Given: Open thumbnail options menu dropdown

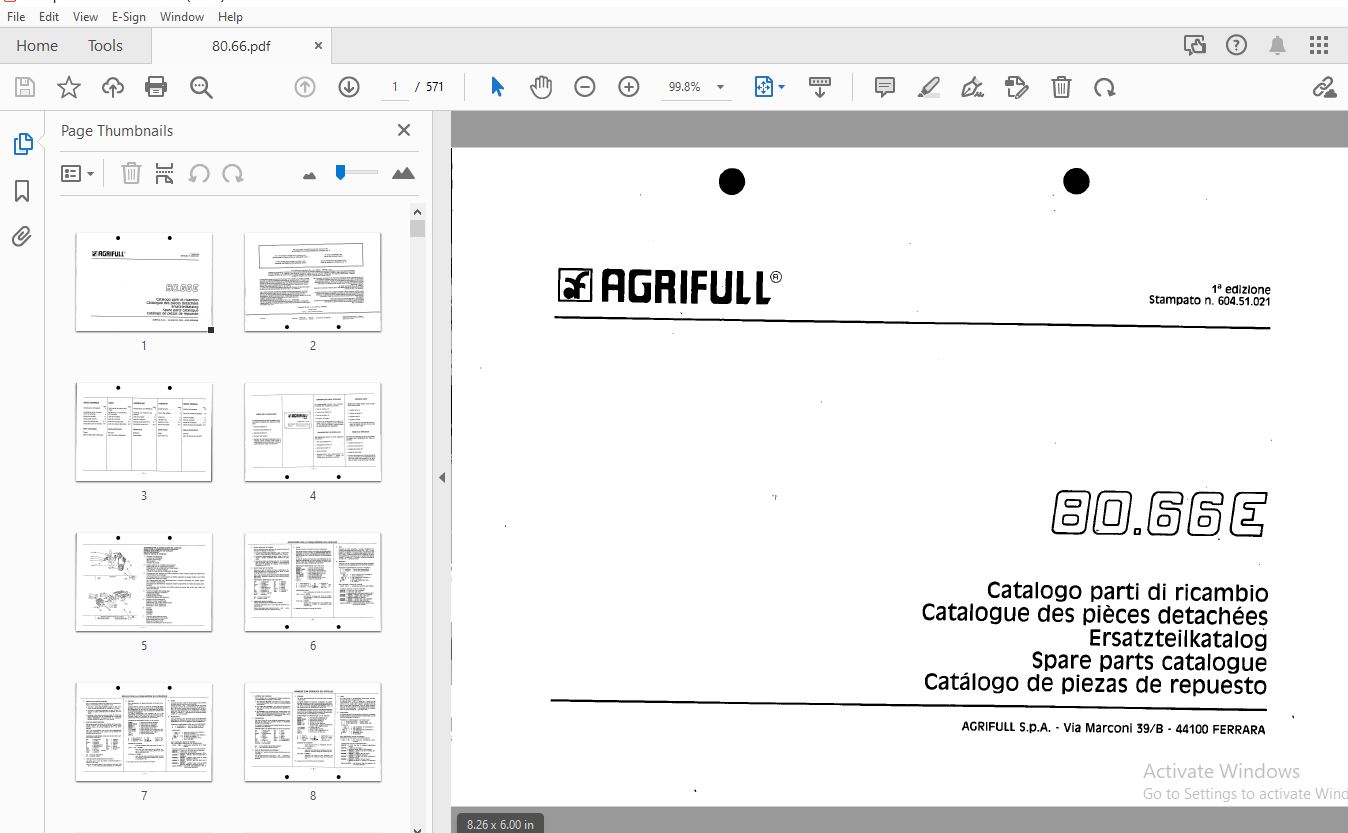Looking at the screenshot, I should click(x=77, y=173).
